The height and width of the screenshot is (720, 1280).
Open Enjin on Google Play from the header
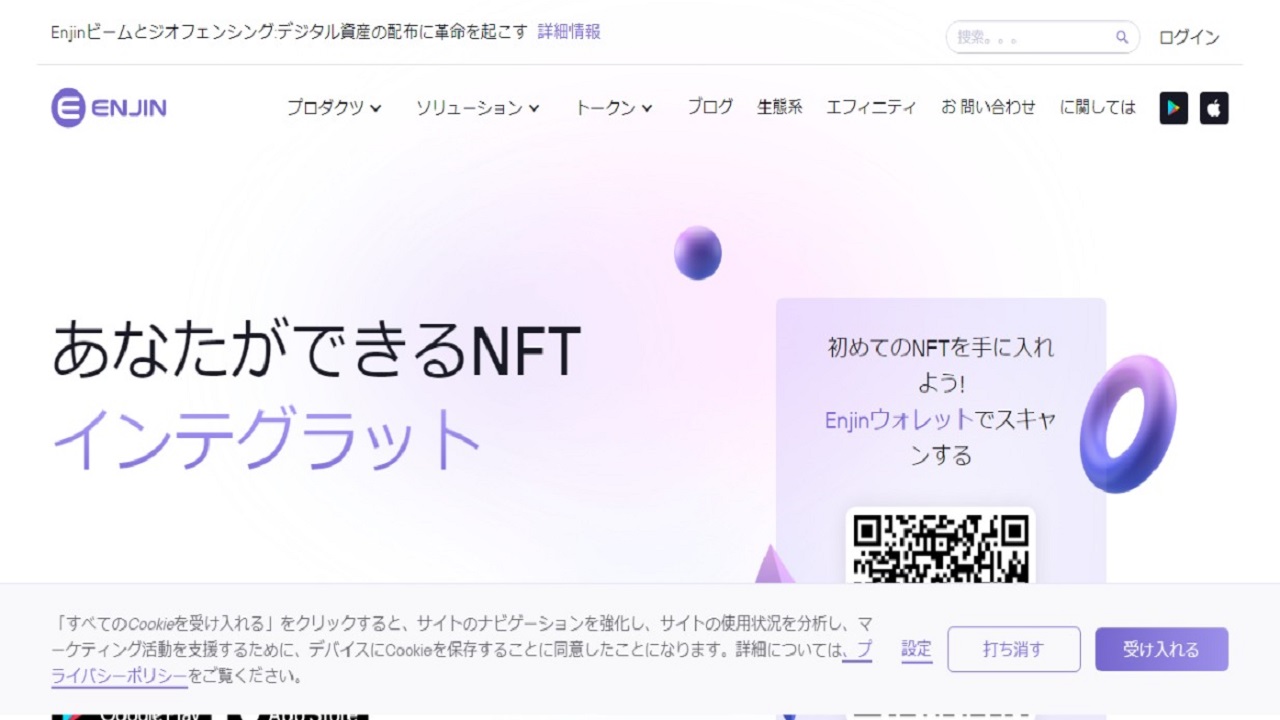tap(1173, 108)
